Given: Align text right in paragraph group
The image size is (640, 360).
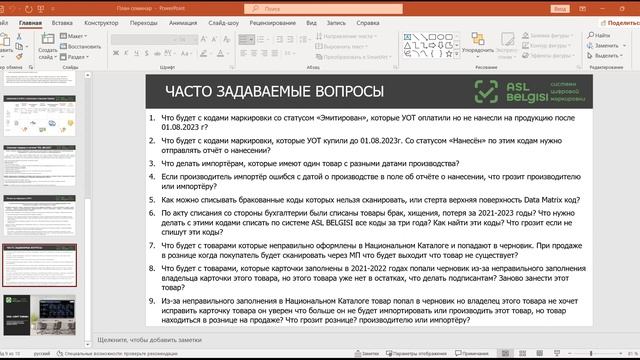Looking at the screenshot, I should click(264, 53).
